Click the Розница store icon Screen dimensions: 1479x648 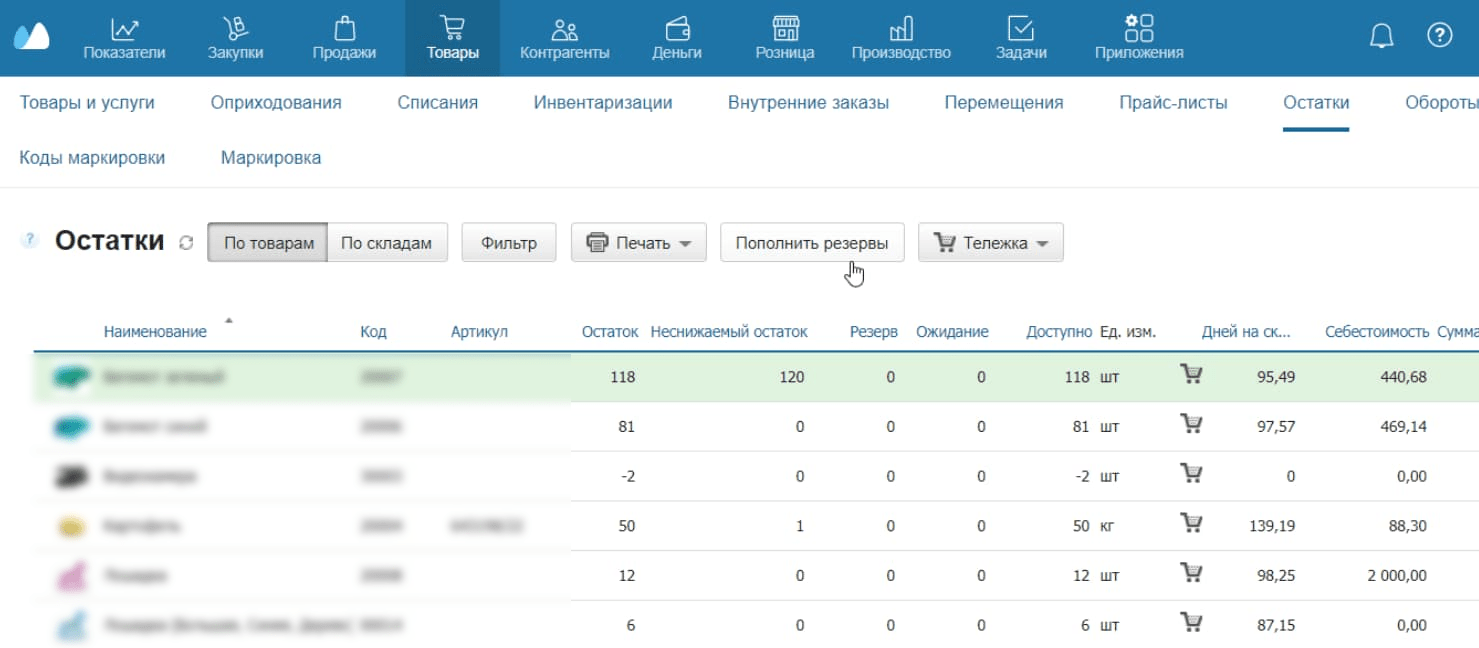pos(785,28)
